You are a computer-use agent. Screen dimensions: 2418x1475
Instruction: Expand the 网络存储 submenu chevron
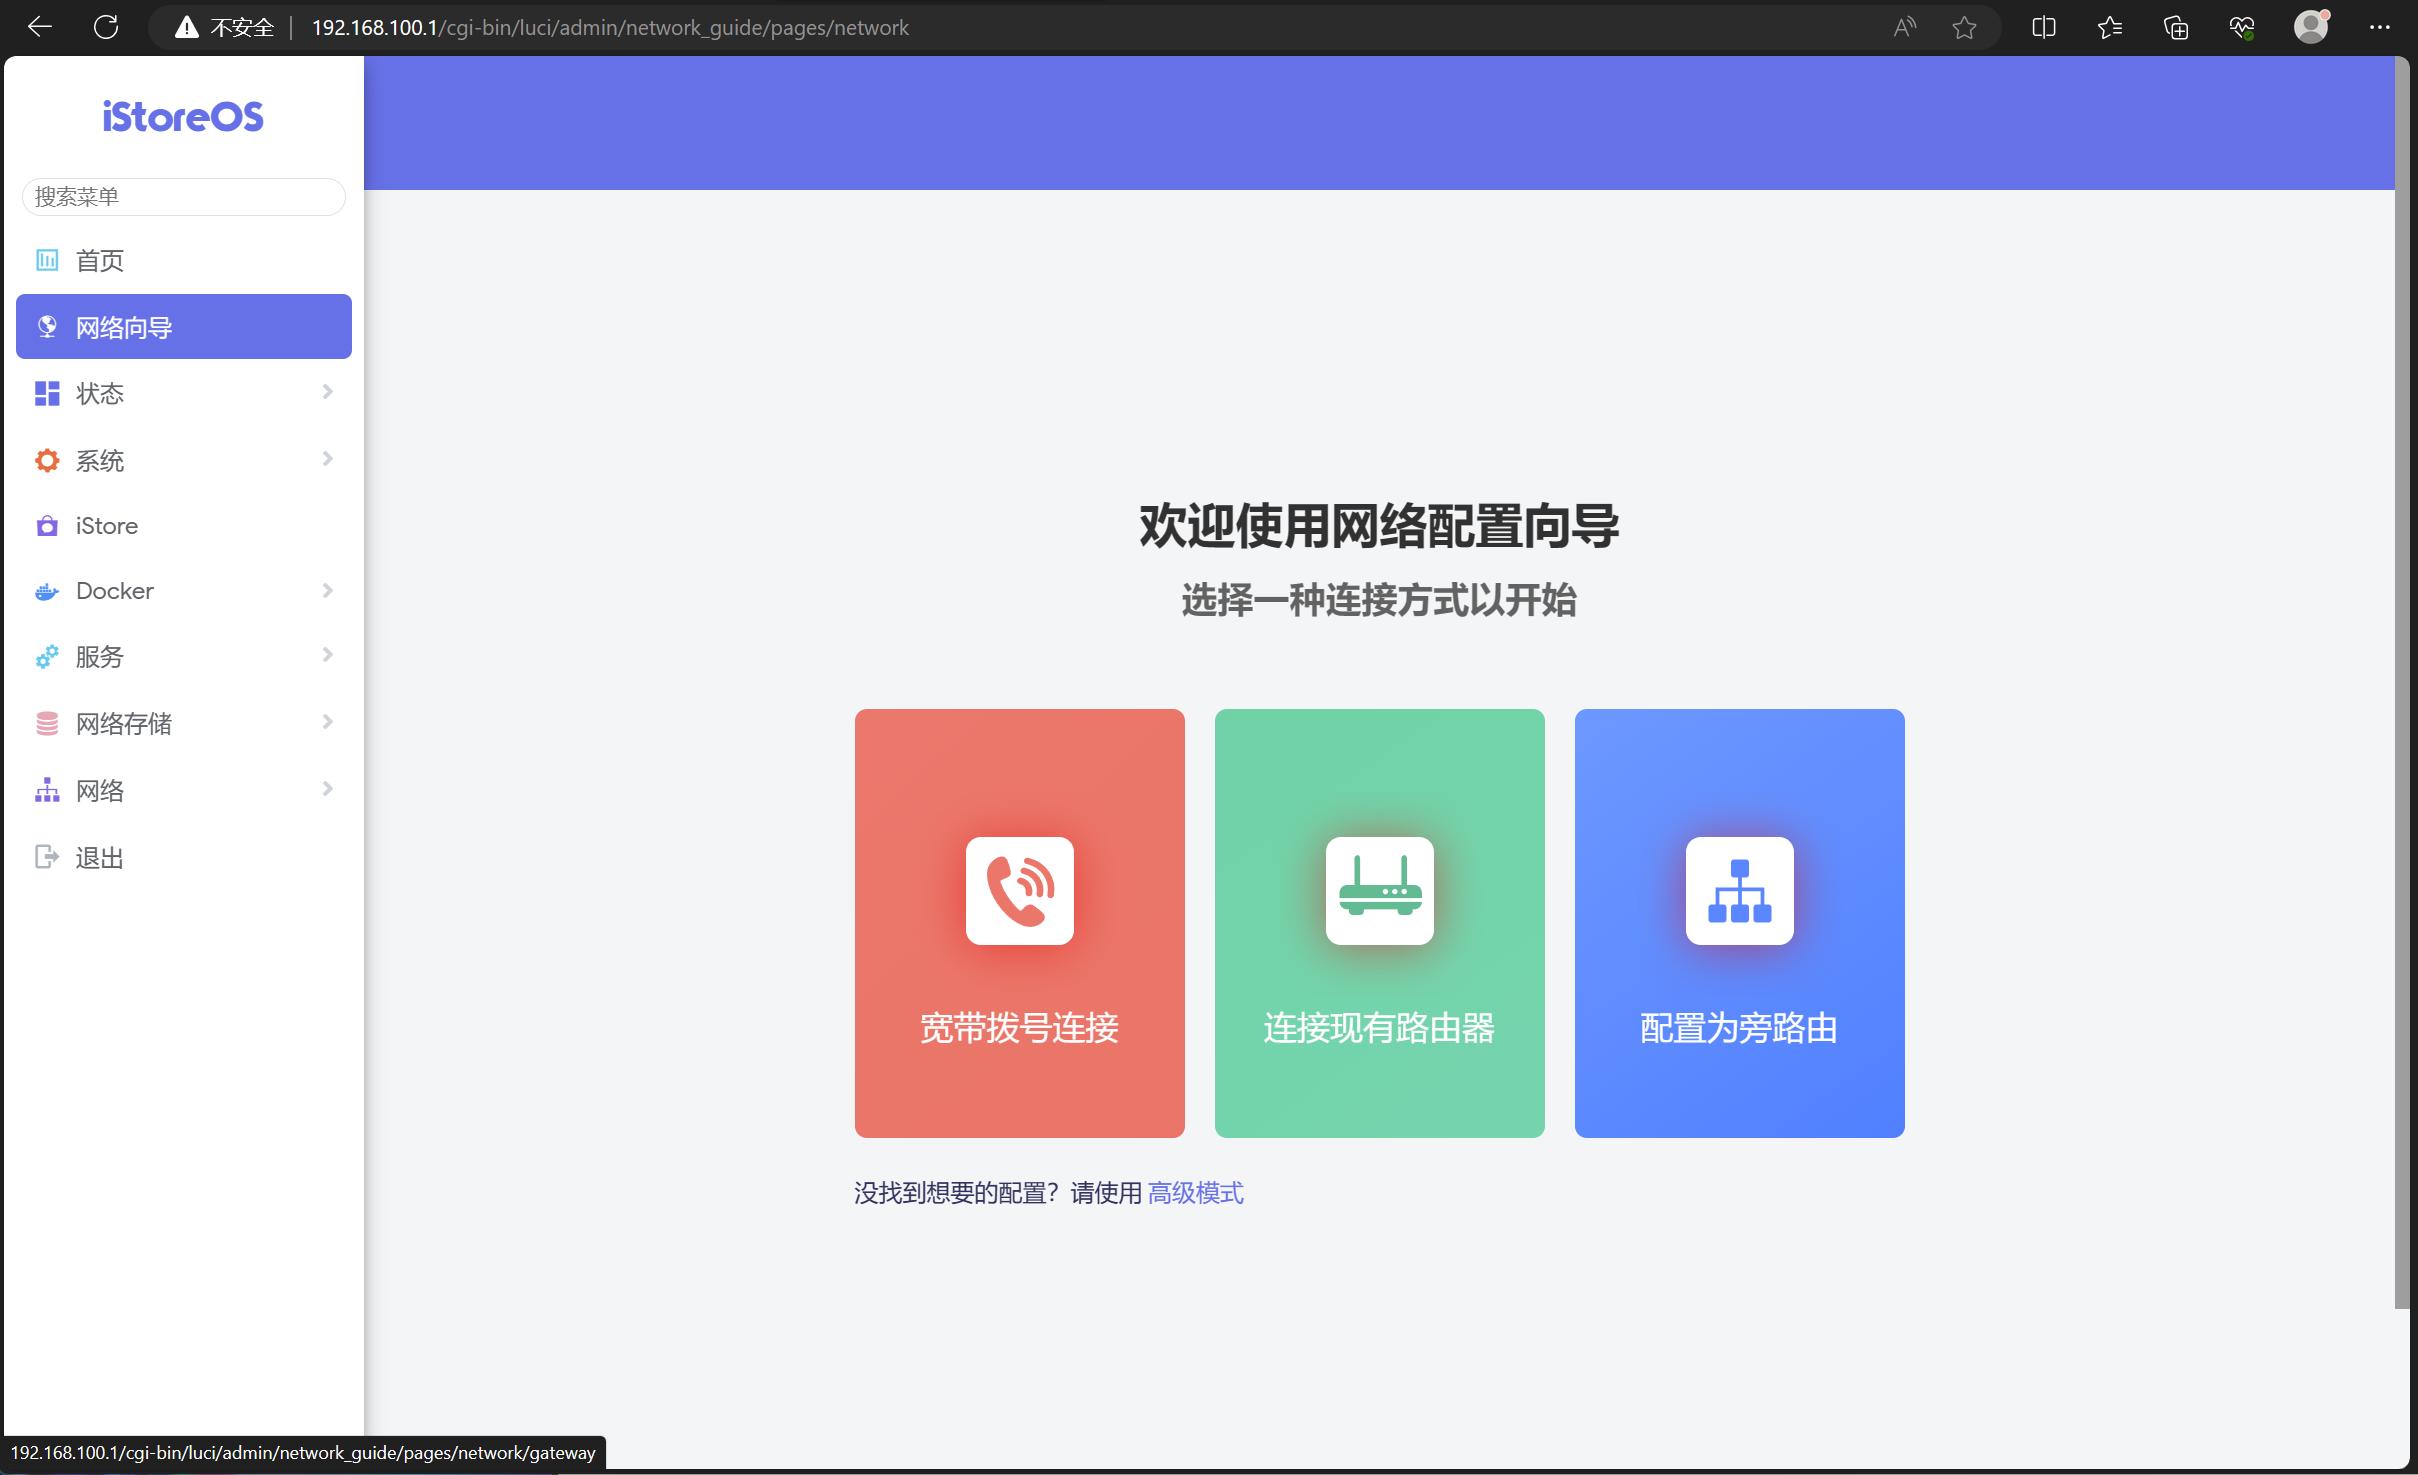[327, 722]
